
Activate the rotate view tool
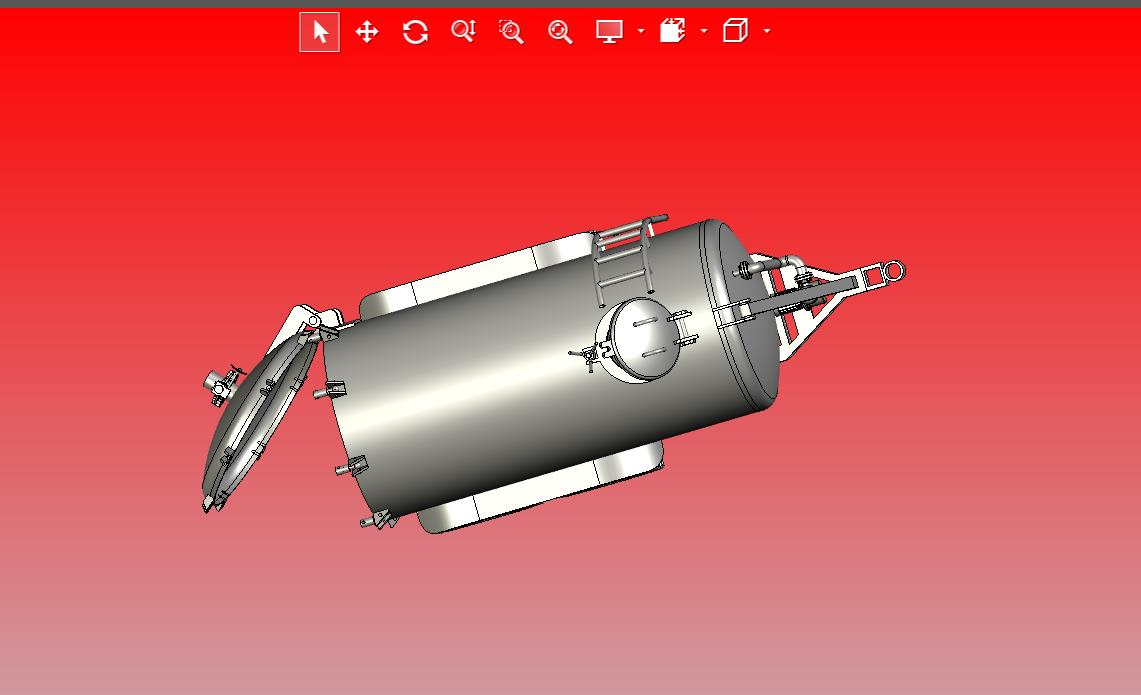[416, 32]
